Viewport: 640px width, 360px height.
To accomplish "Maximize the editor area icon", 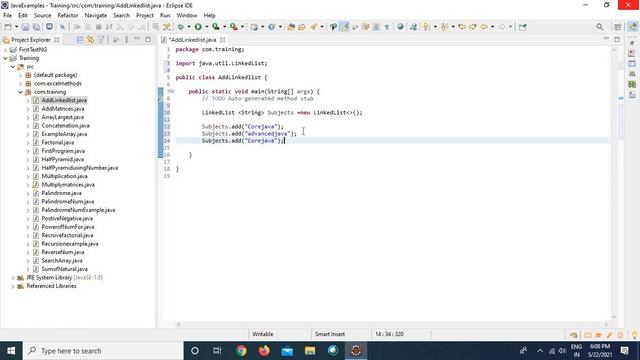I will (617, 40).
